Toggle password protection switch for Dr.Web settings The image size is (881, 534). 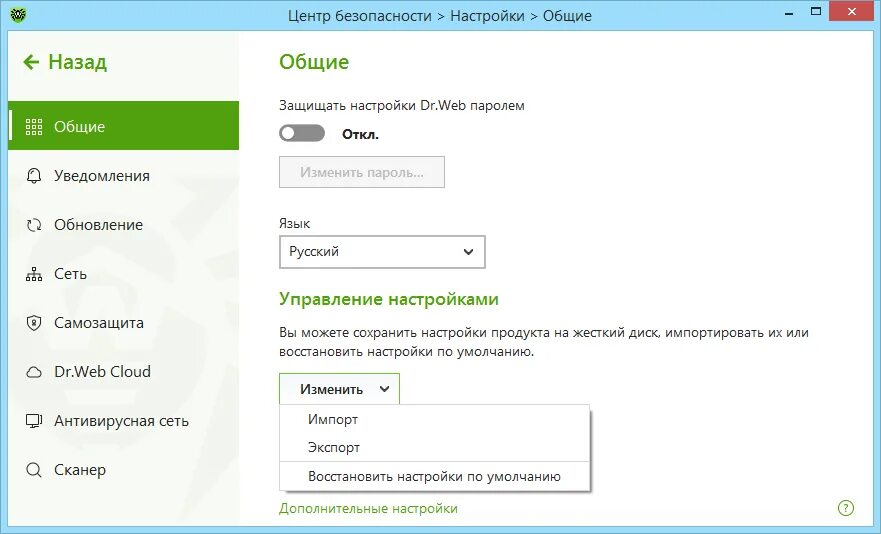tap(302, 134)
